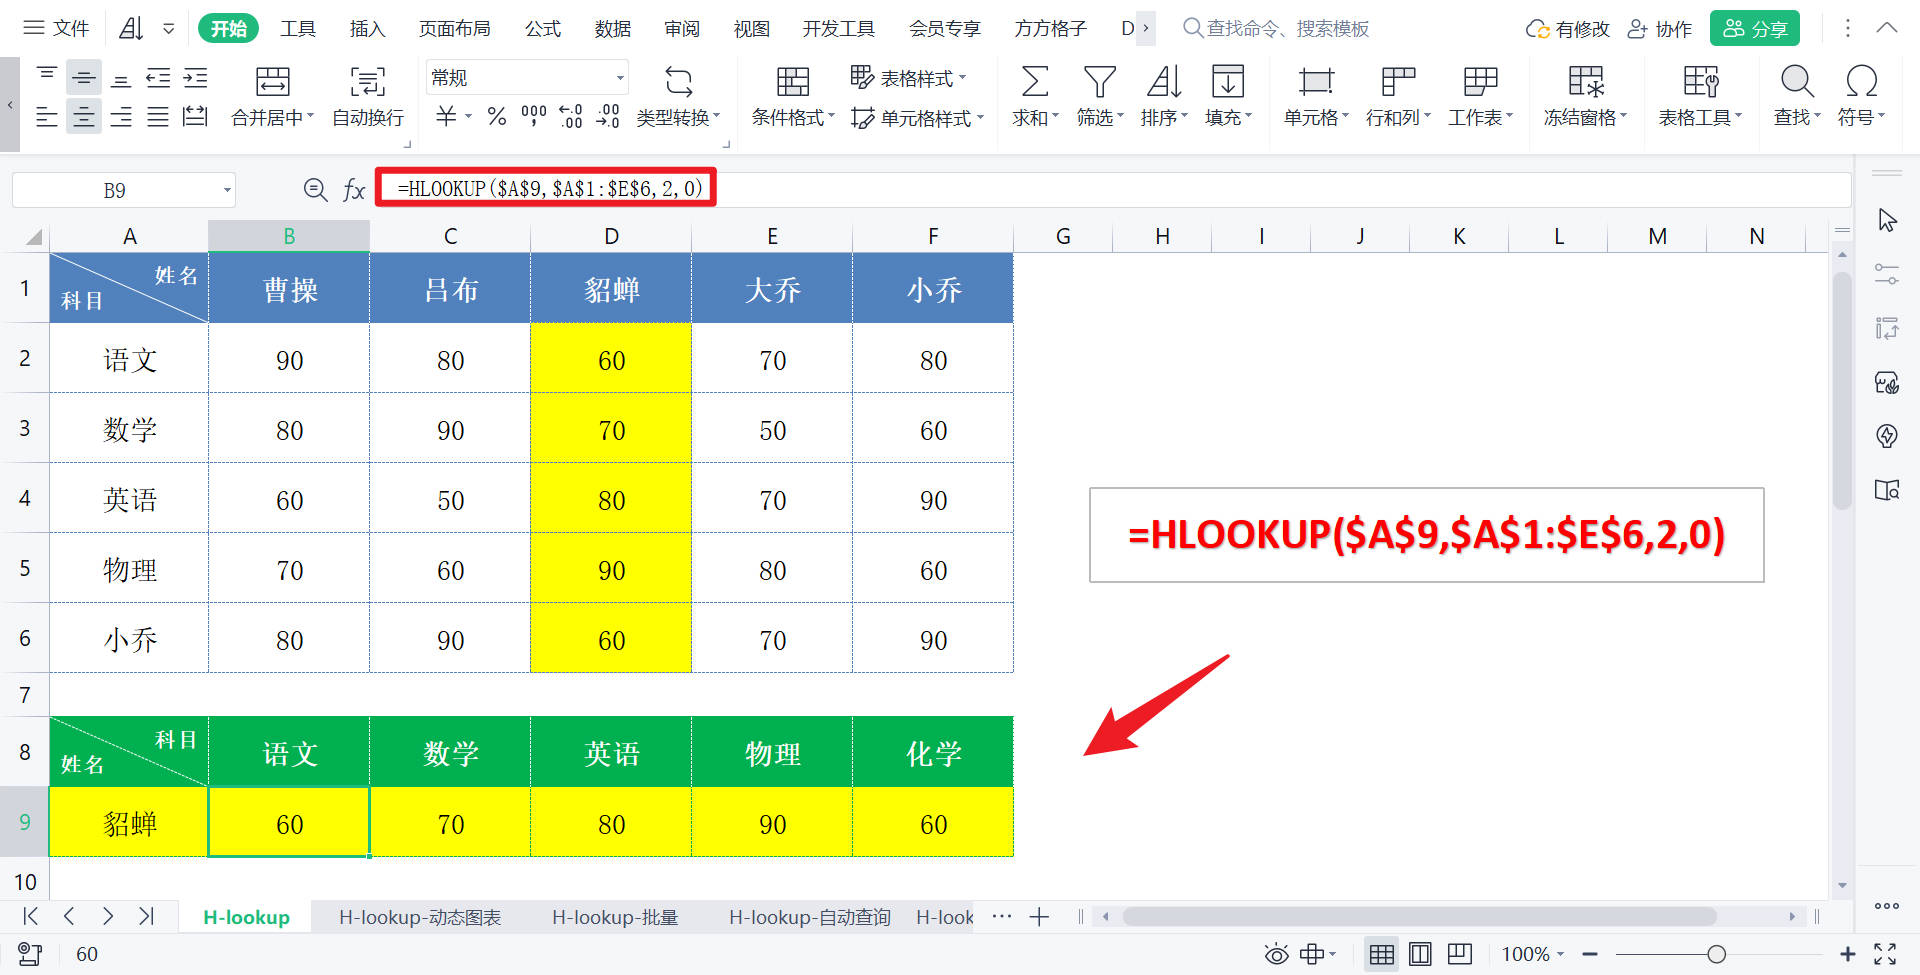Screen dimensions: 1920x975
Task: Click the 协作 collaboration button
Action: [1659, 28]
